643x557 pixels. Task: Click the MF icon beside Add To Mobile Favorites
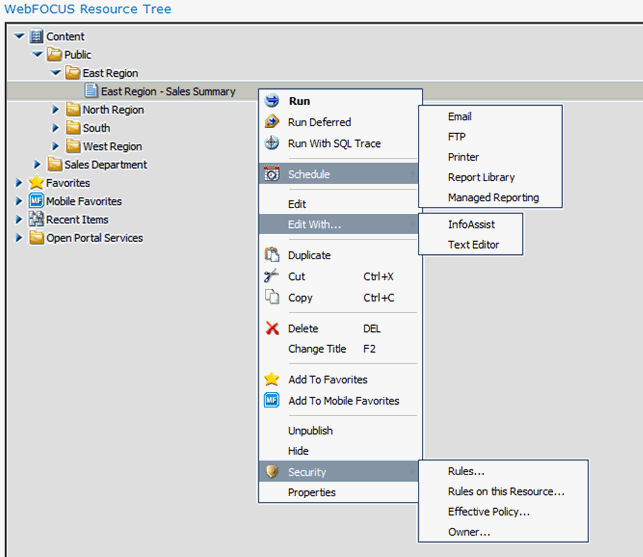click(x=271, y=400)
